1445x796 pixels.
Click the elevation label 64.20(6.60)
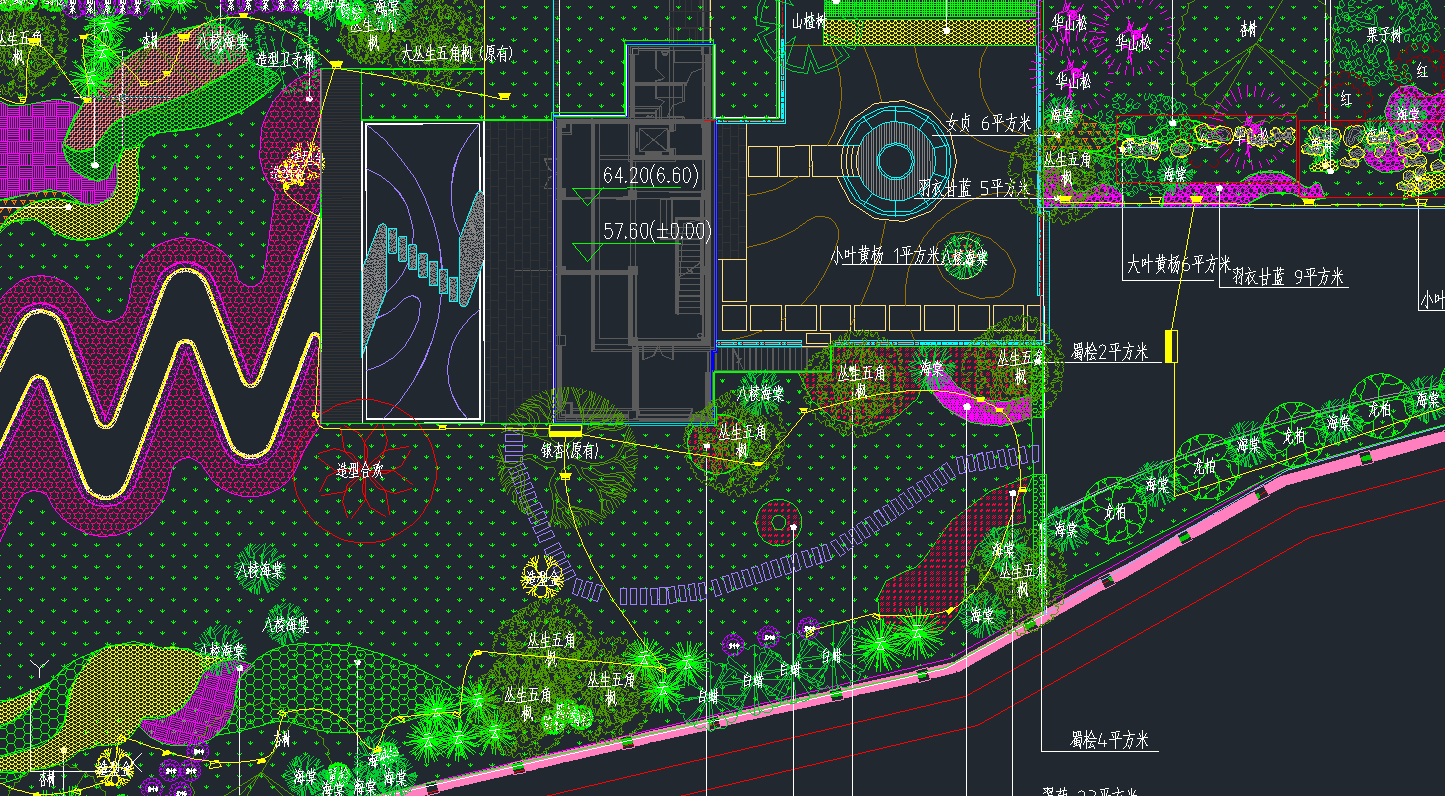[651, 176]
